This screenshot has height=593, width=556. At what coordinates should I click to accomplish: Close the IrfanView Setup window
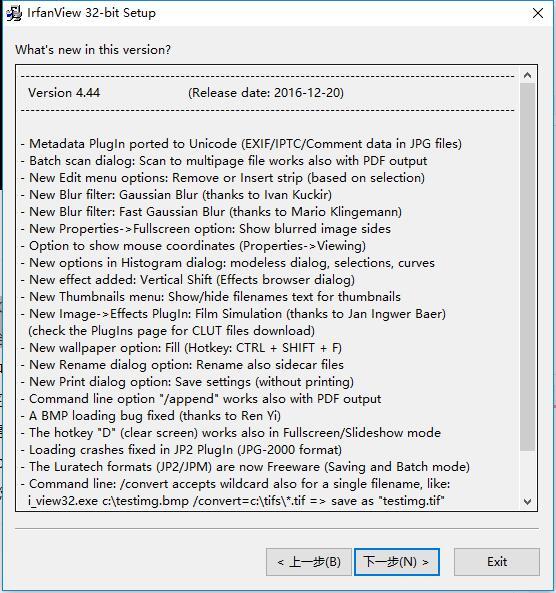pos(537,13)
